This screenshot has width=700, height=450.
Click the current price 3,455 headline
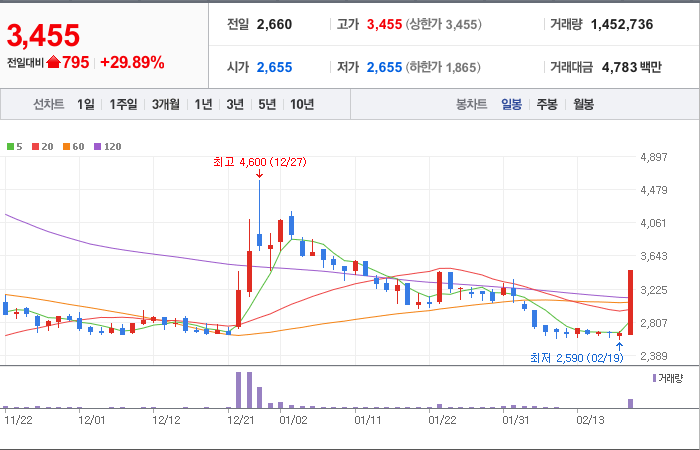click(x=43, y=35)
